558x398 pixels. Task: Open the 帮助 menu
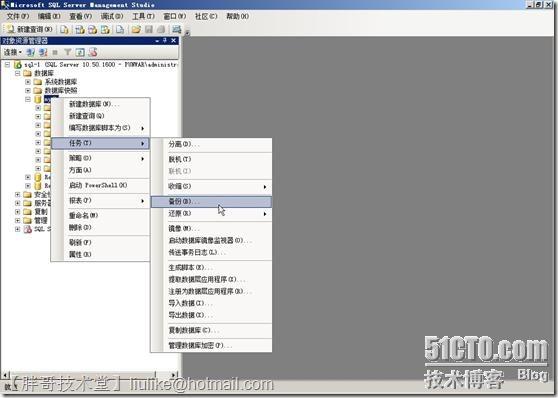237,16
